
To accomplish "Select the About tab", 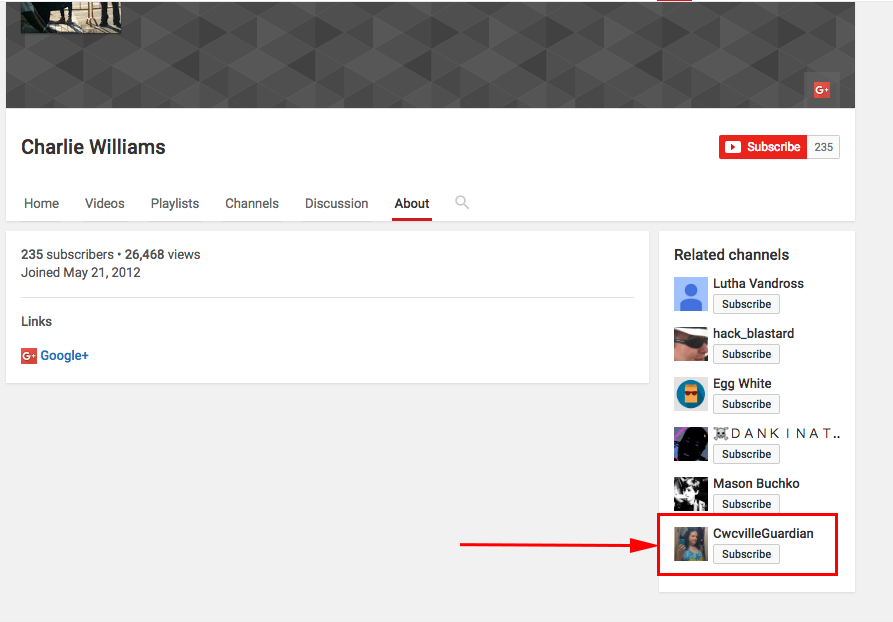I will 412,203.
